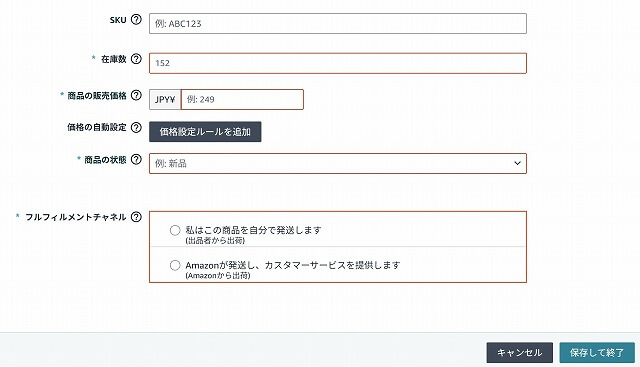Viewport: 640px width, 367px height.
Task: Click the help icon beside 商品の販売価格
Action: tap(136, 95)
